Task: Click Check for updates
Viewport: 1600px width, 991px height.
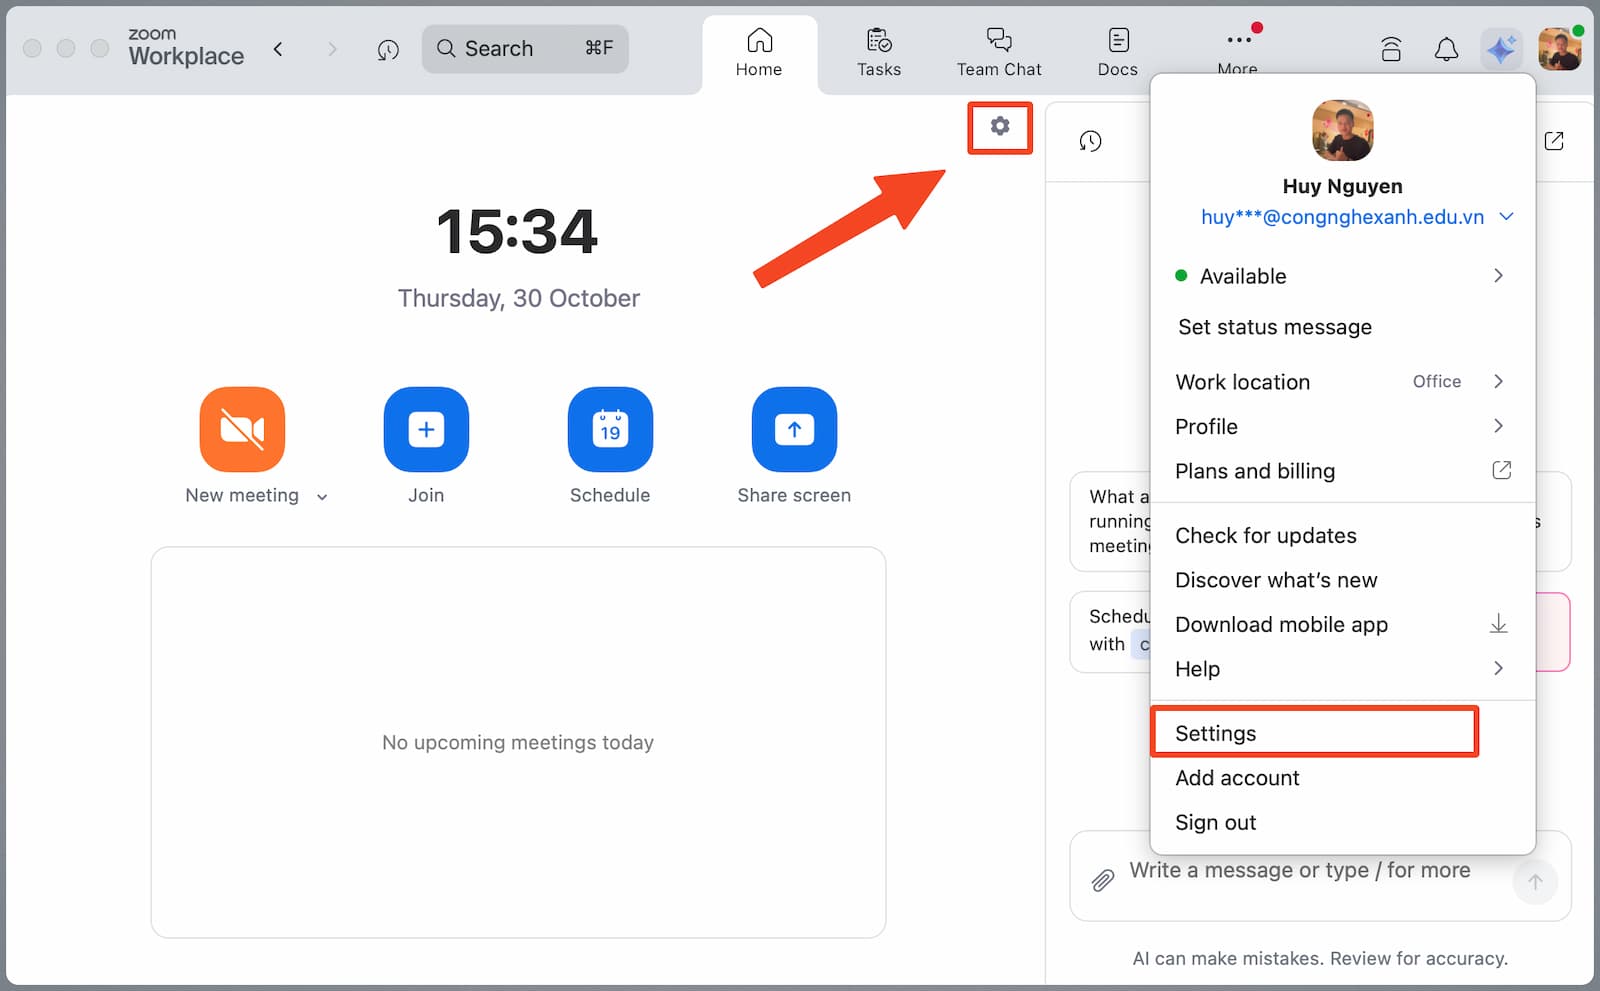Action: tap(1265, 535)
